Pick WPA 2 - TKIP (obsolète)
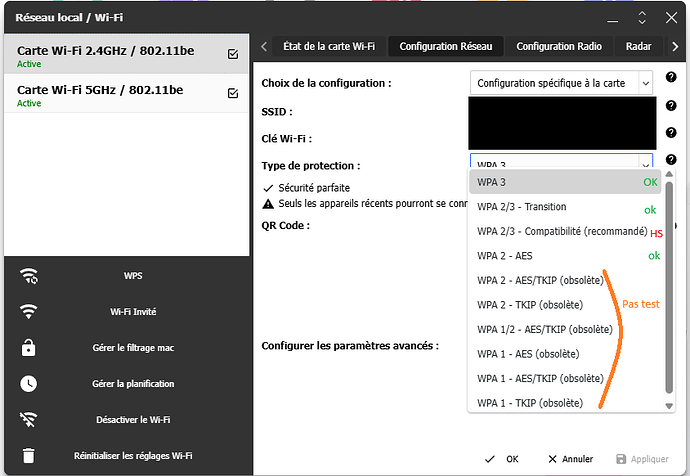Viewport: 690px width, 476px height. 565,305
